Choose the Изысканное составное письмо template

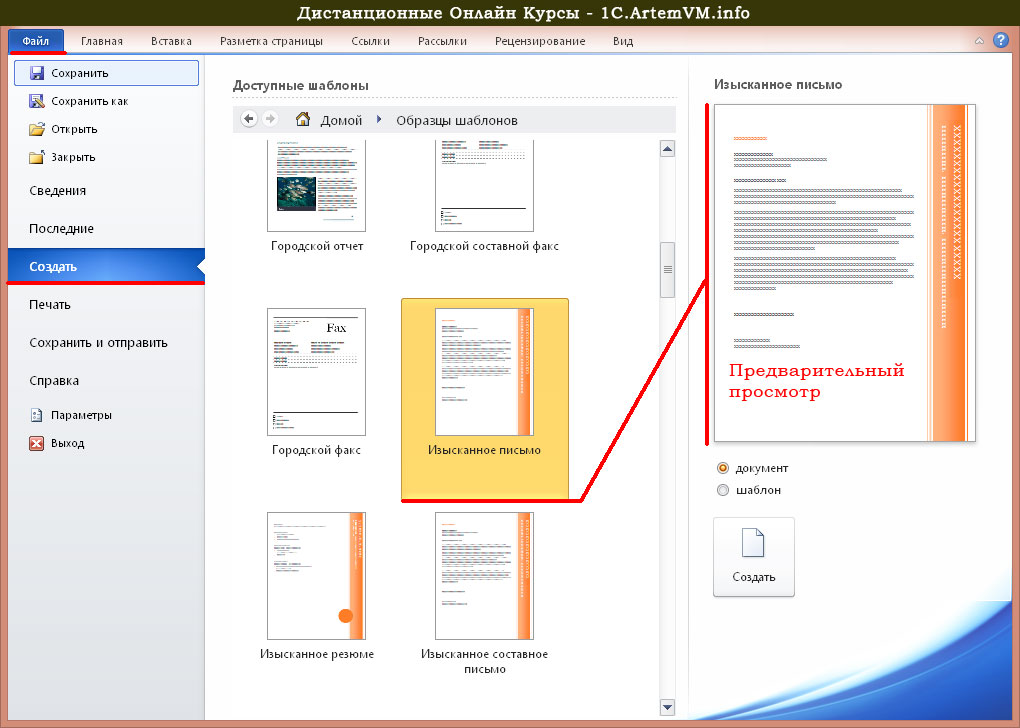point(485,593)
